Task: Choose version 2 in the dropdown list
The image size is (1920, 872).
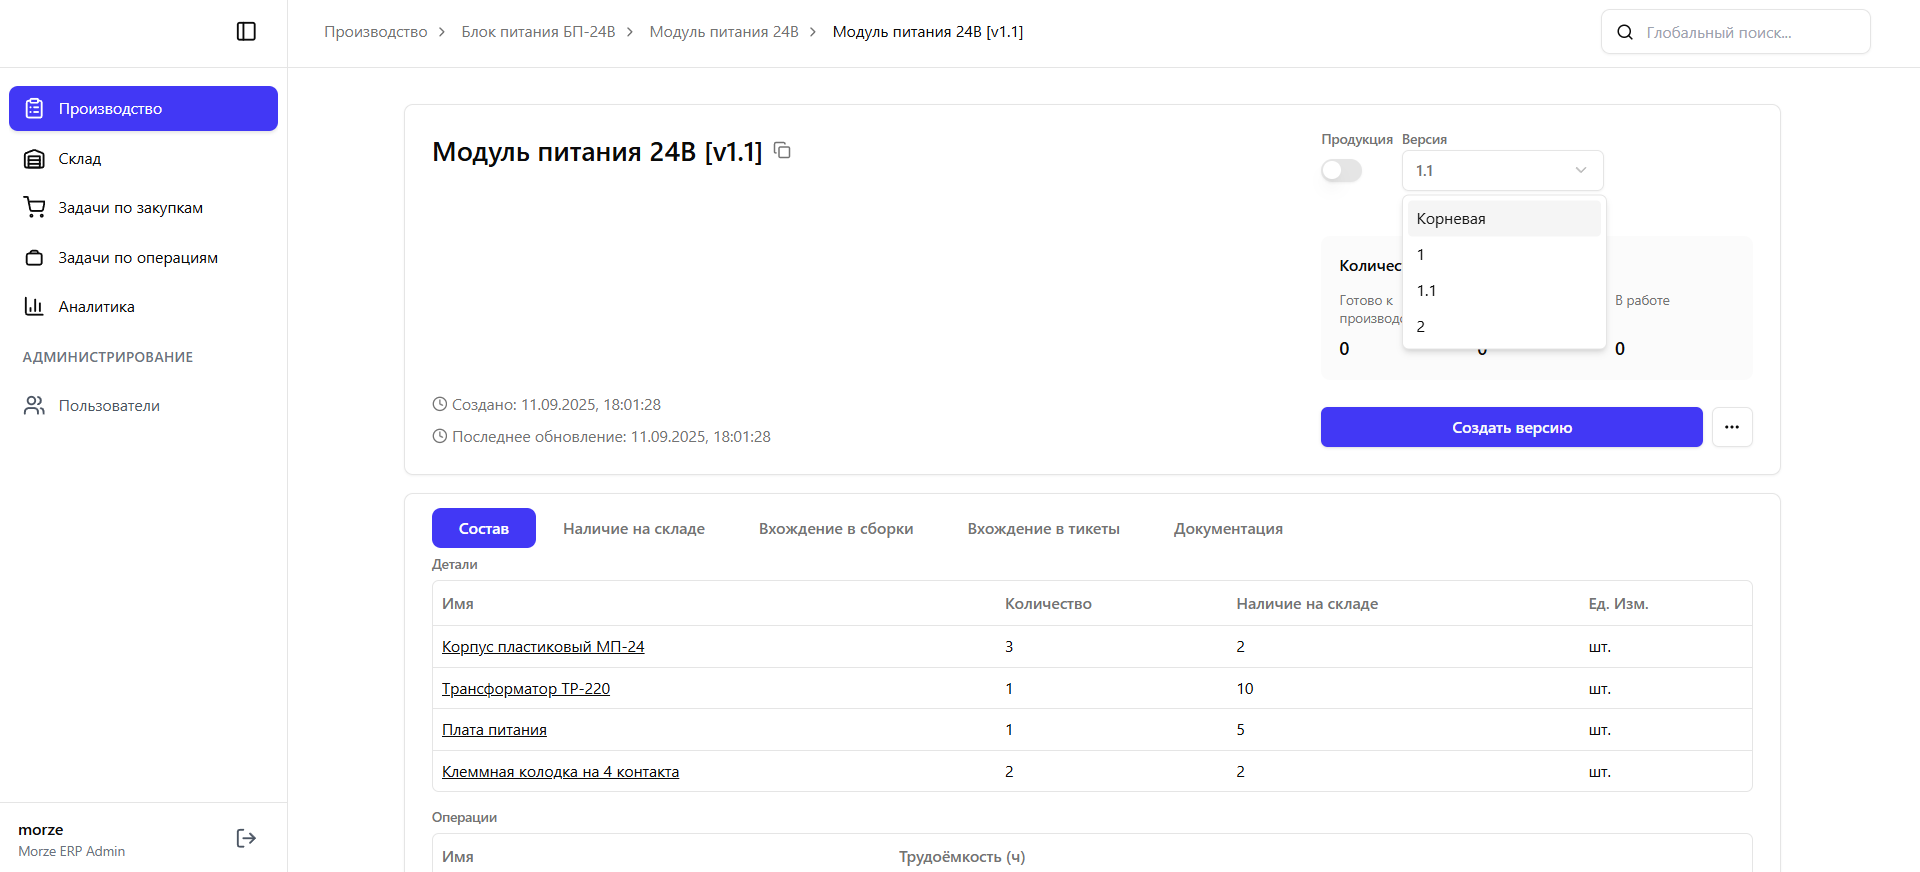Action: coord(1421,327)
